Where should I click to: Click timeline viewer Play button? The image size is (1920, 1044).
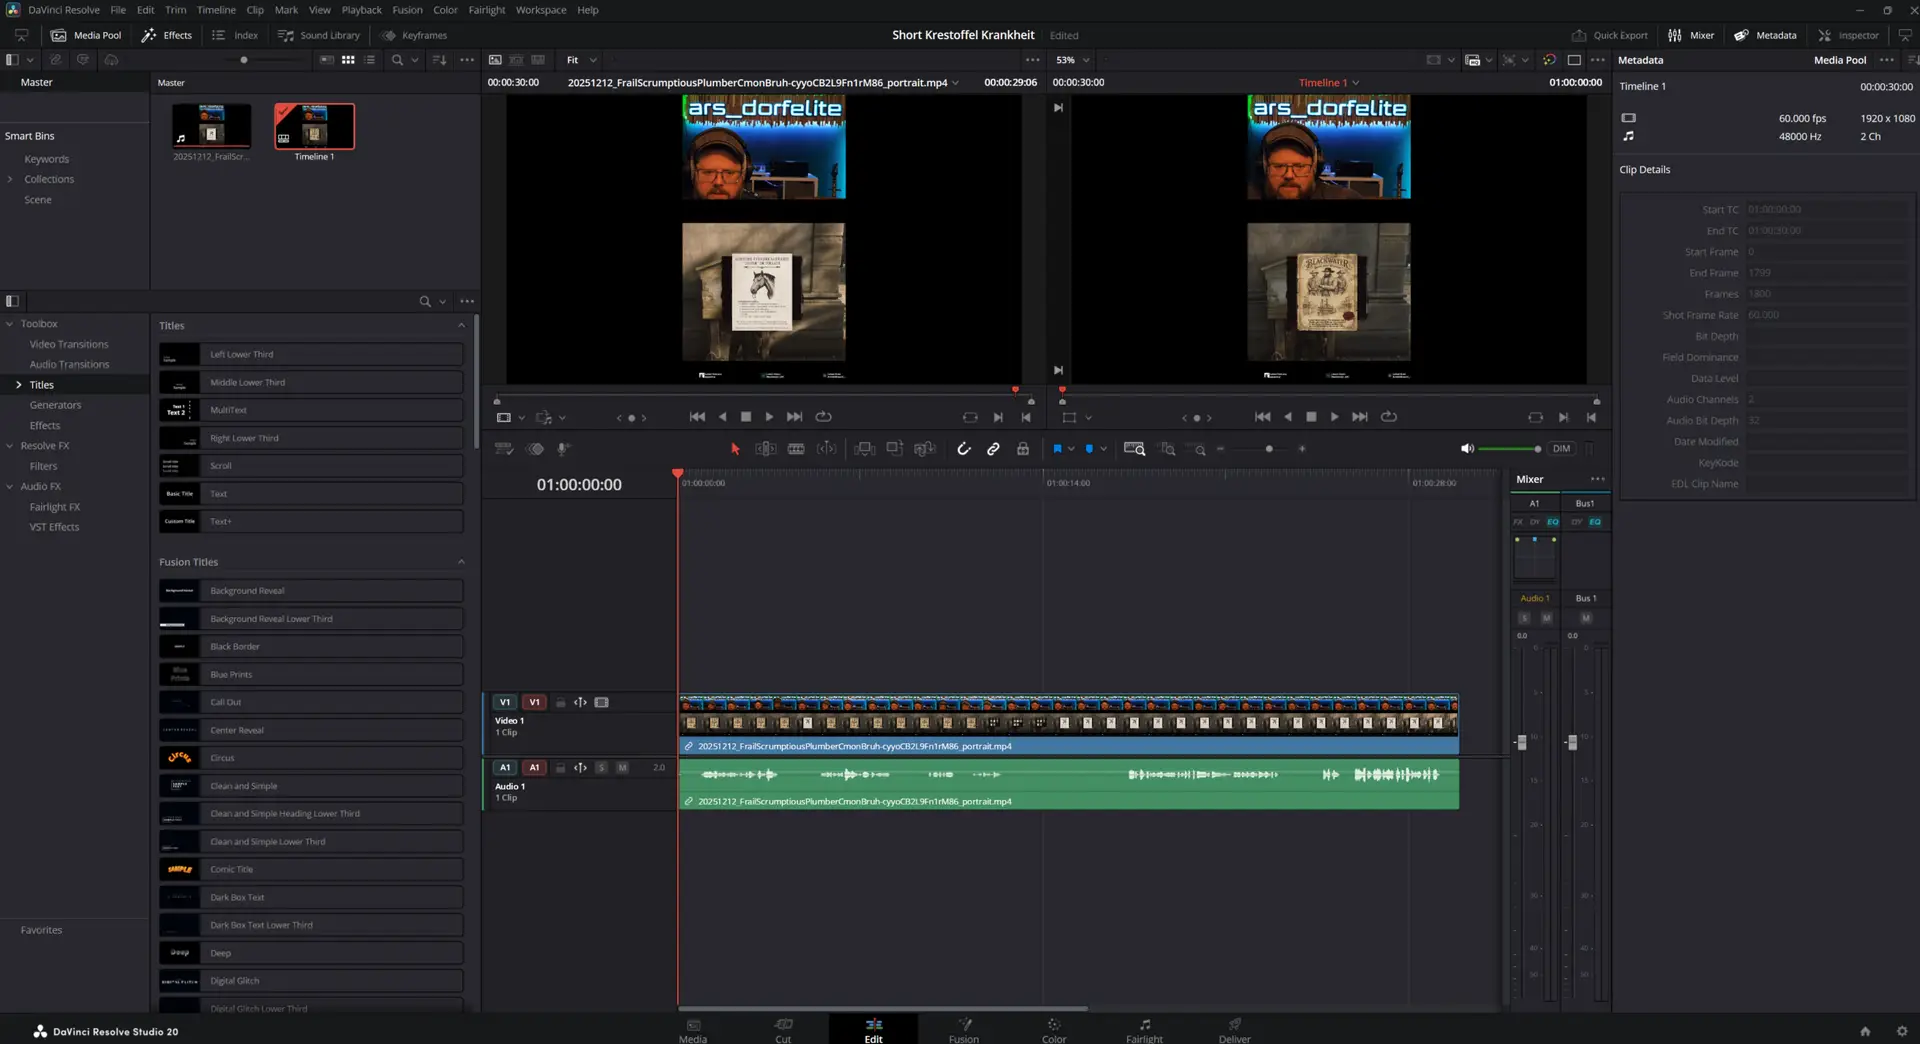tap(1334, 417)
